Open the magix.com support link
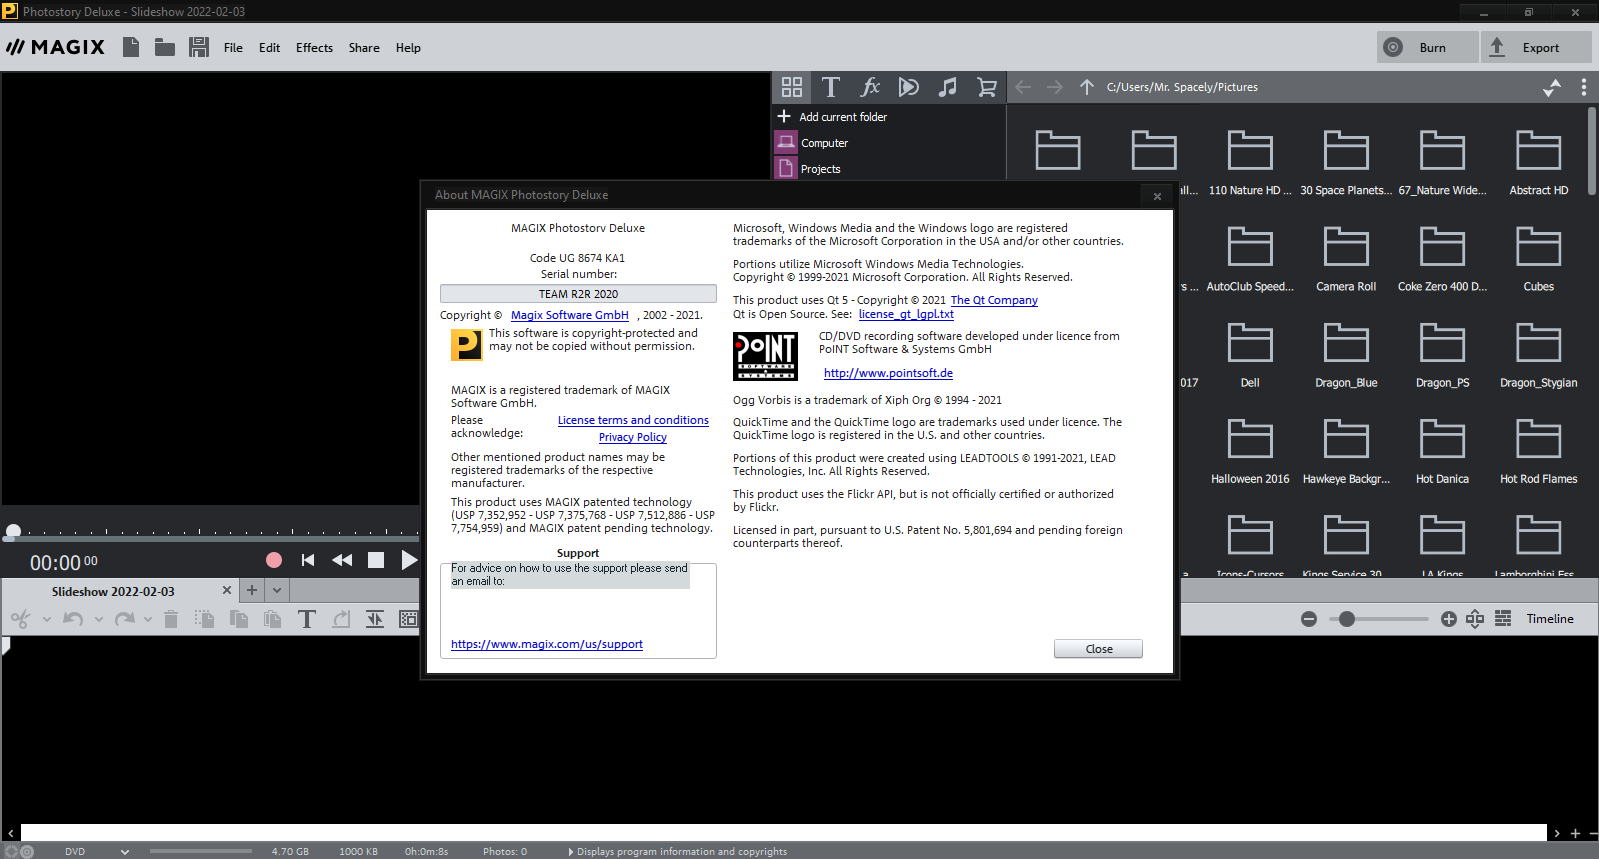1599x859 pixels. pos(547,644)
